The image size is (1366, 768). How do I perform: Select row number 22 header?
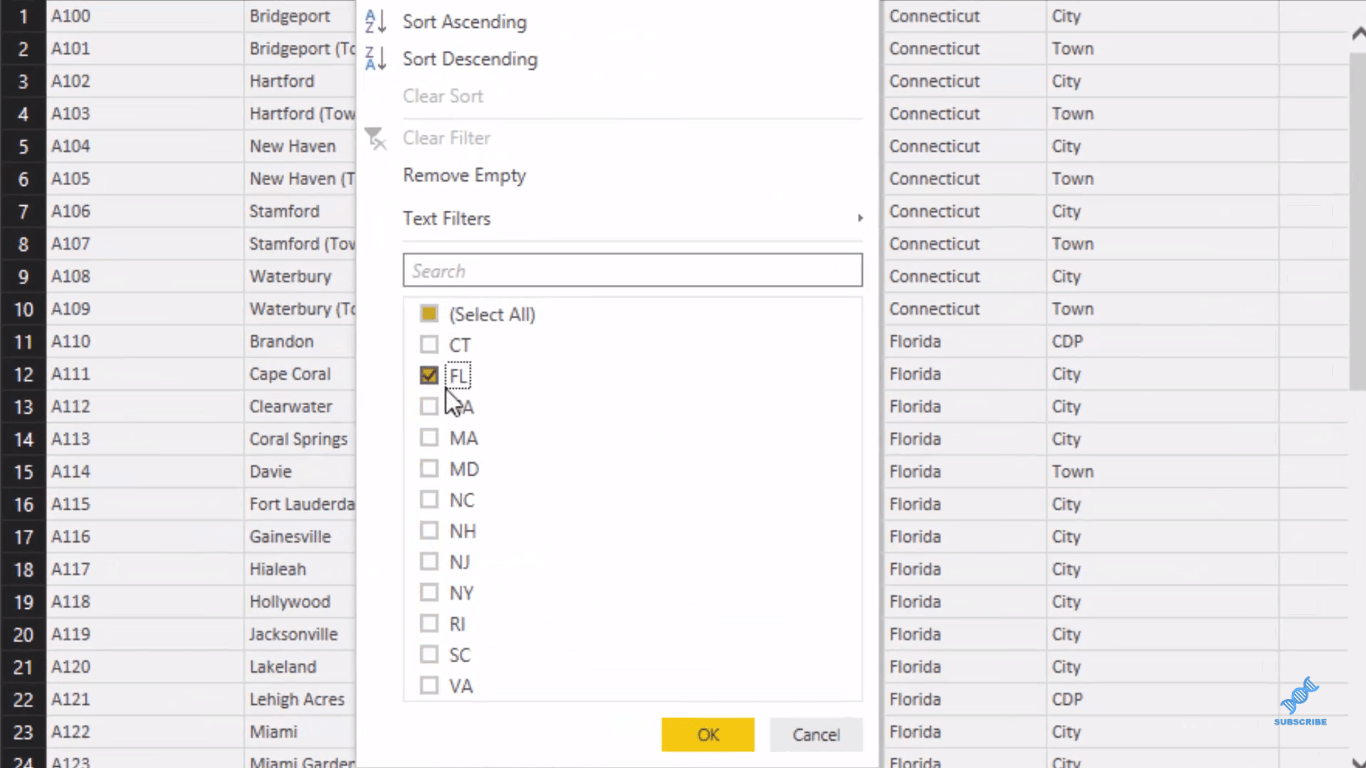(x=24, y=700)
